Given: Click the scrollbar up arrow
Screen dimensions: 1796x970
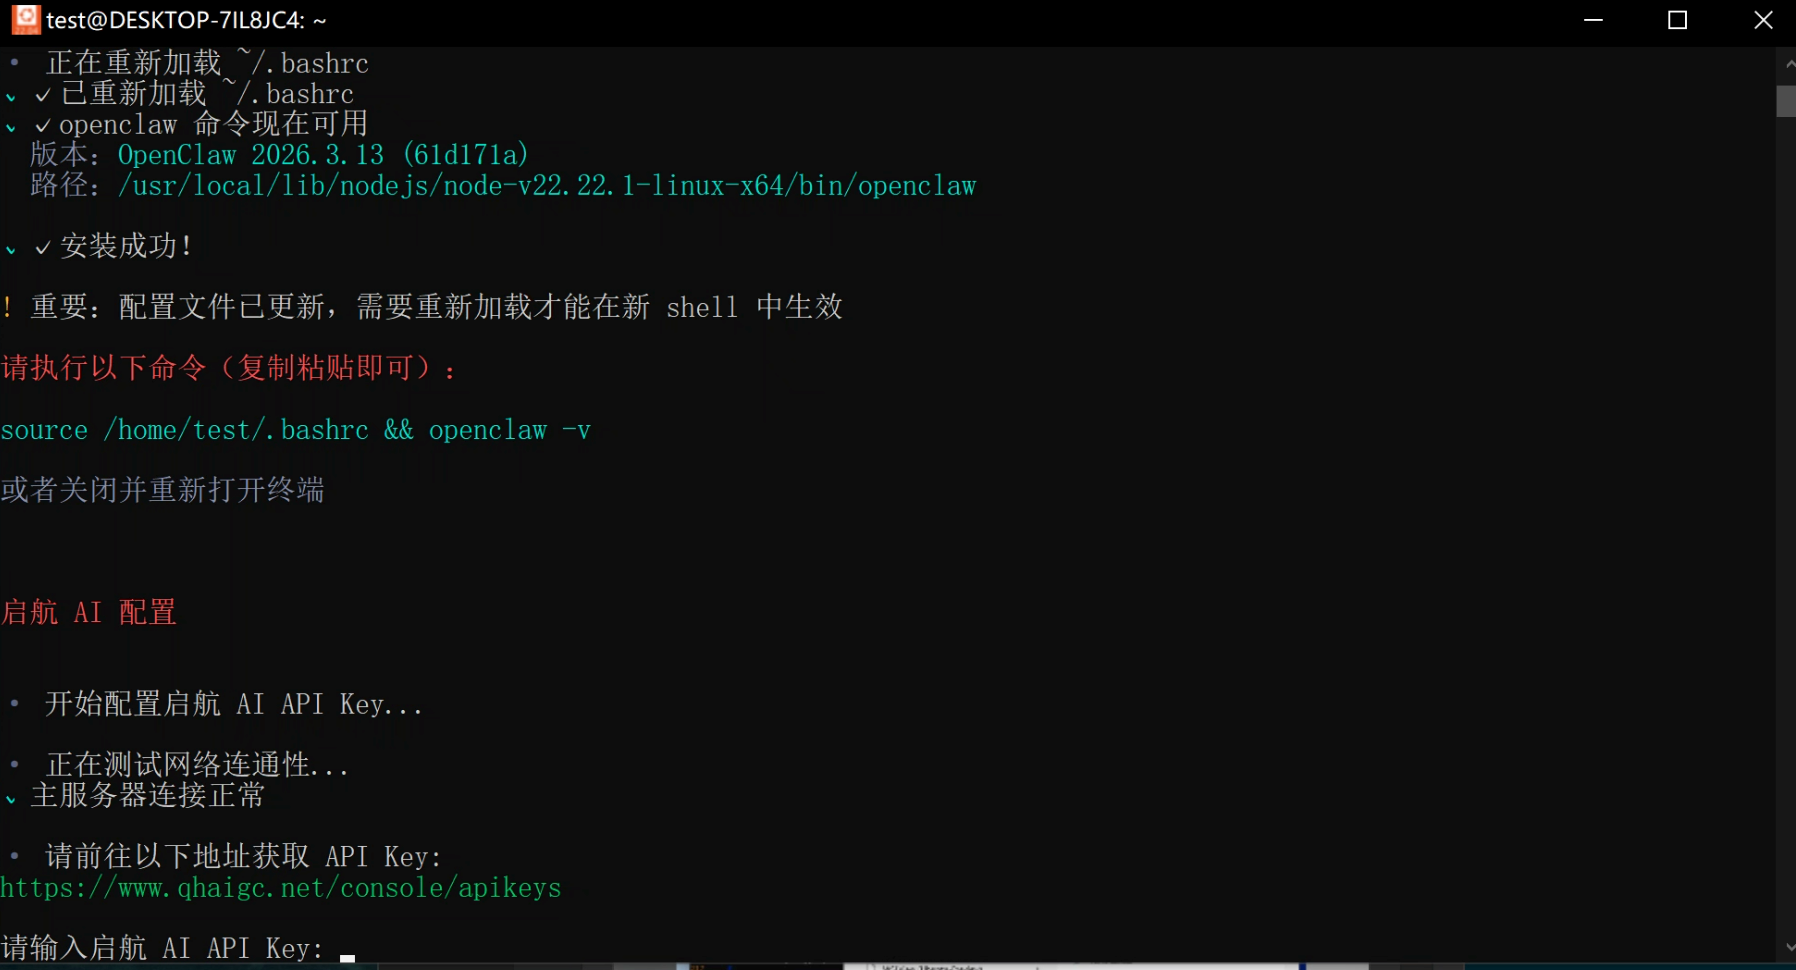Looking at the screenshot, I should (1786, 64).
